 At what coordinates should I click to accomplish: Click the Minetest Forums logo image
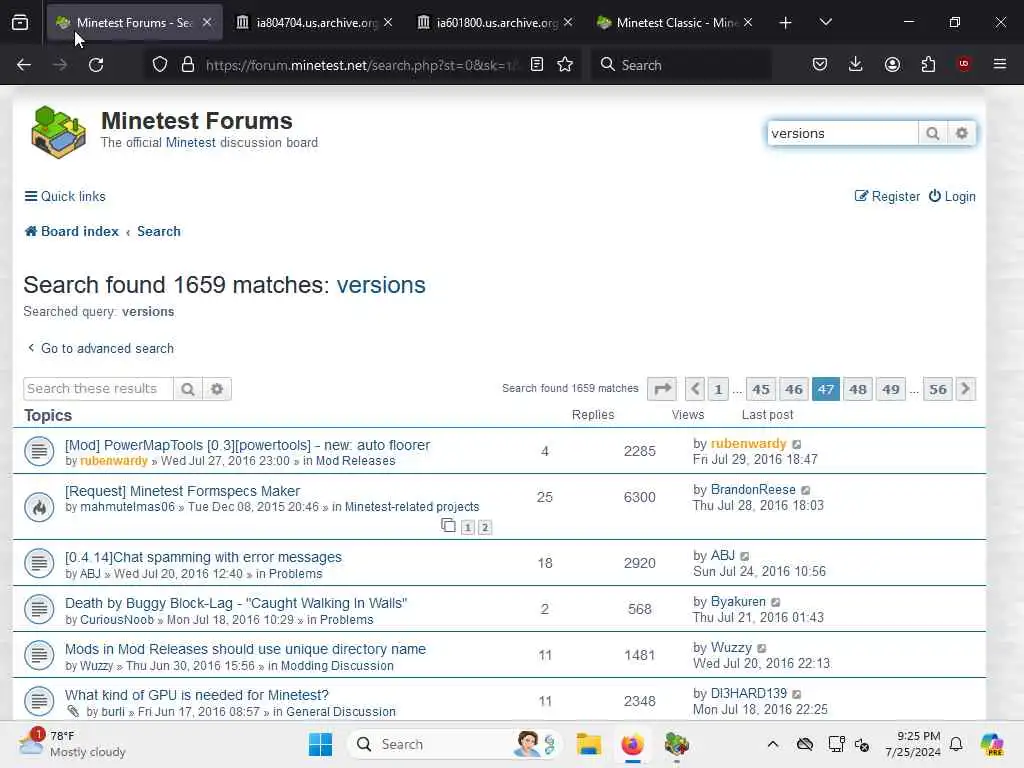59,133
